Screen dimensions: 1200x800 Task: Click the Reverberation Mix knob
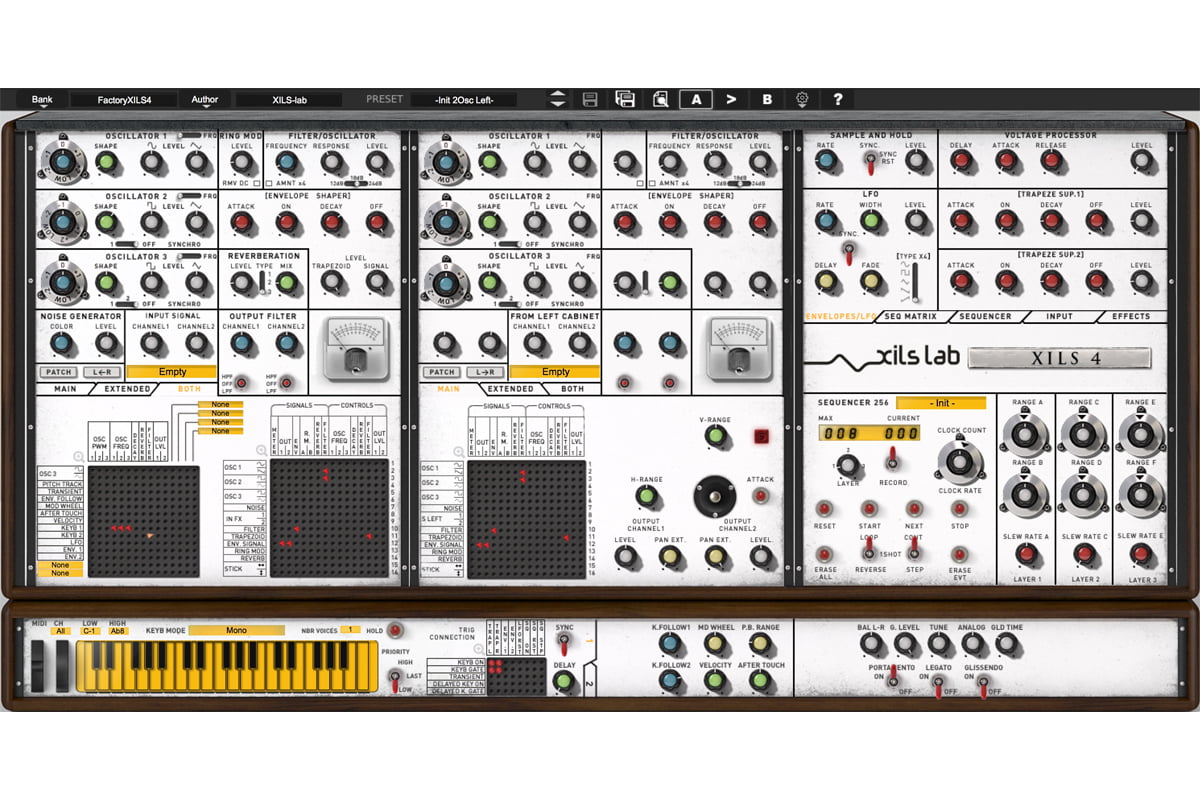click(287, 282)
